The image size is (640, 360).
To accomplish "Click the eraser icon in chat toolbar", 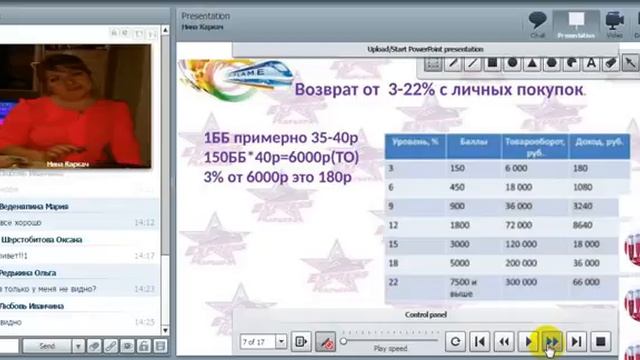I will pyautogui.click(x=94, y=346).
